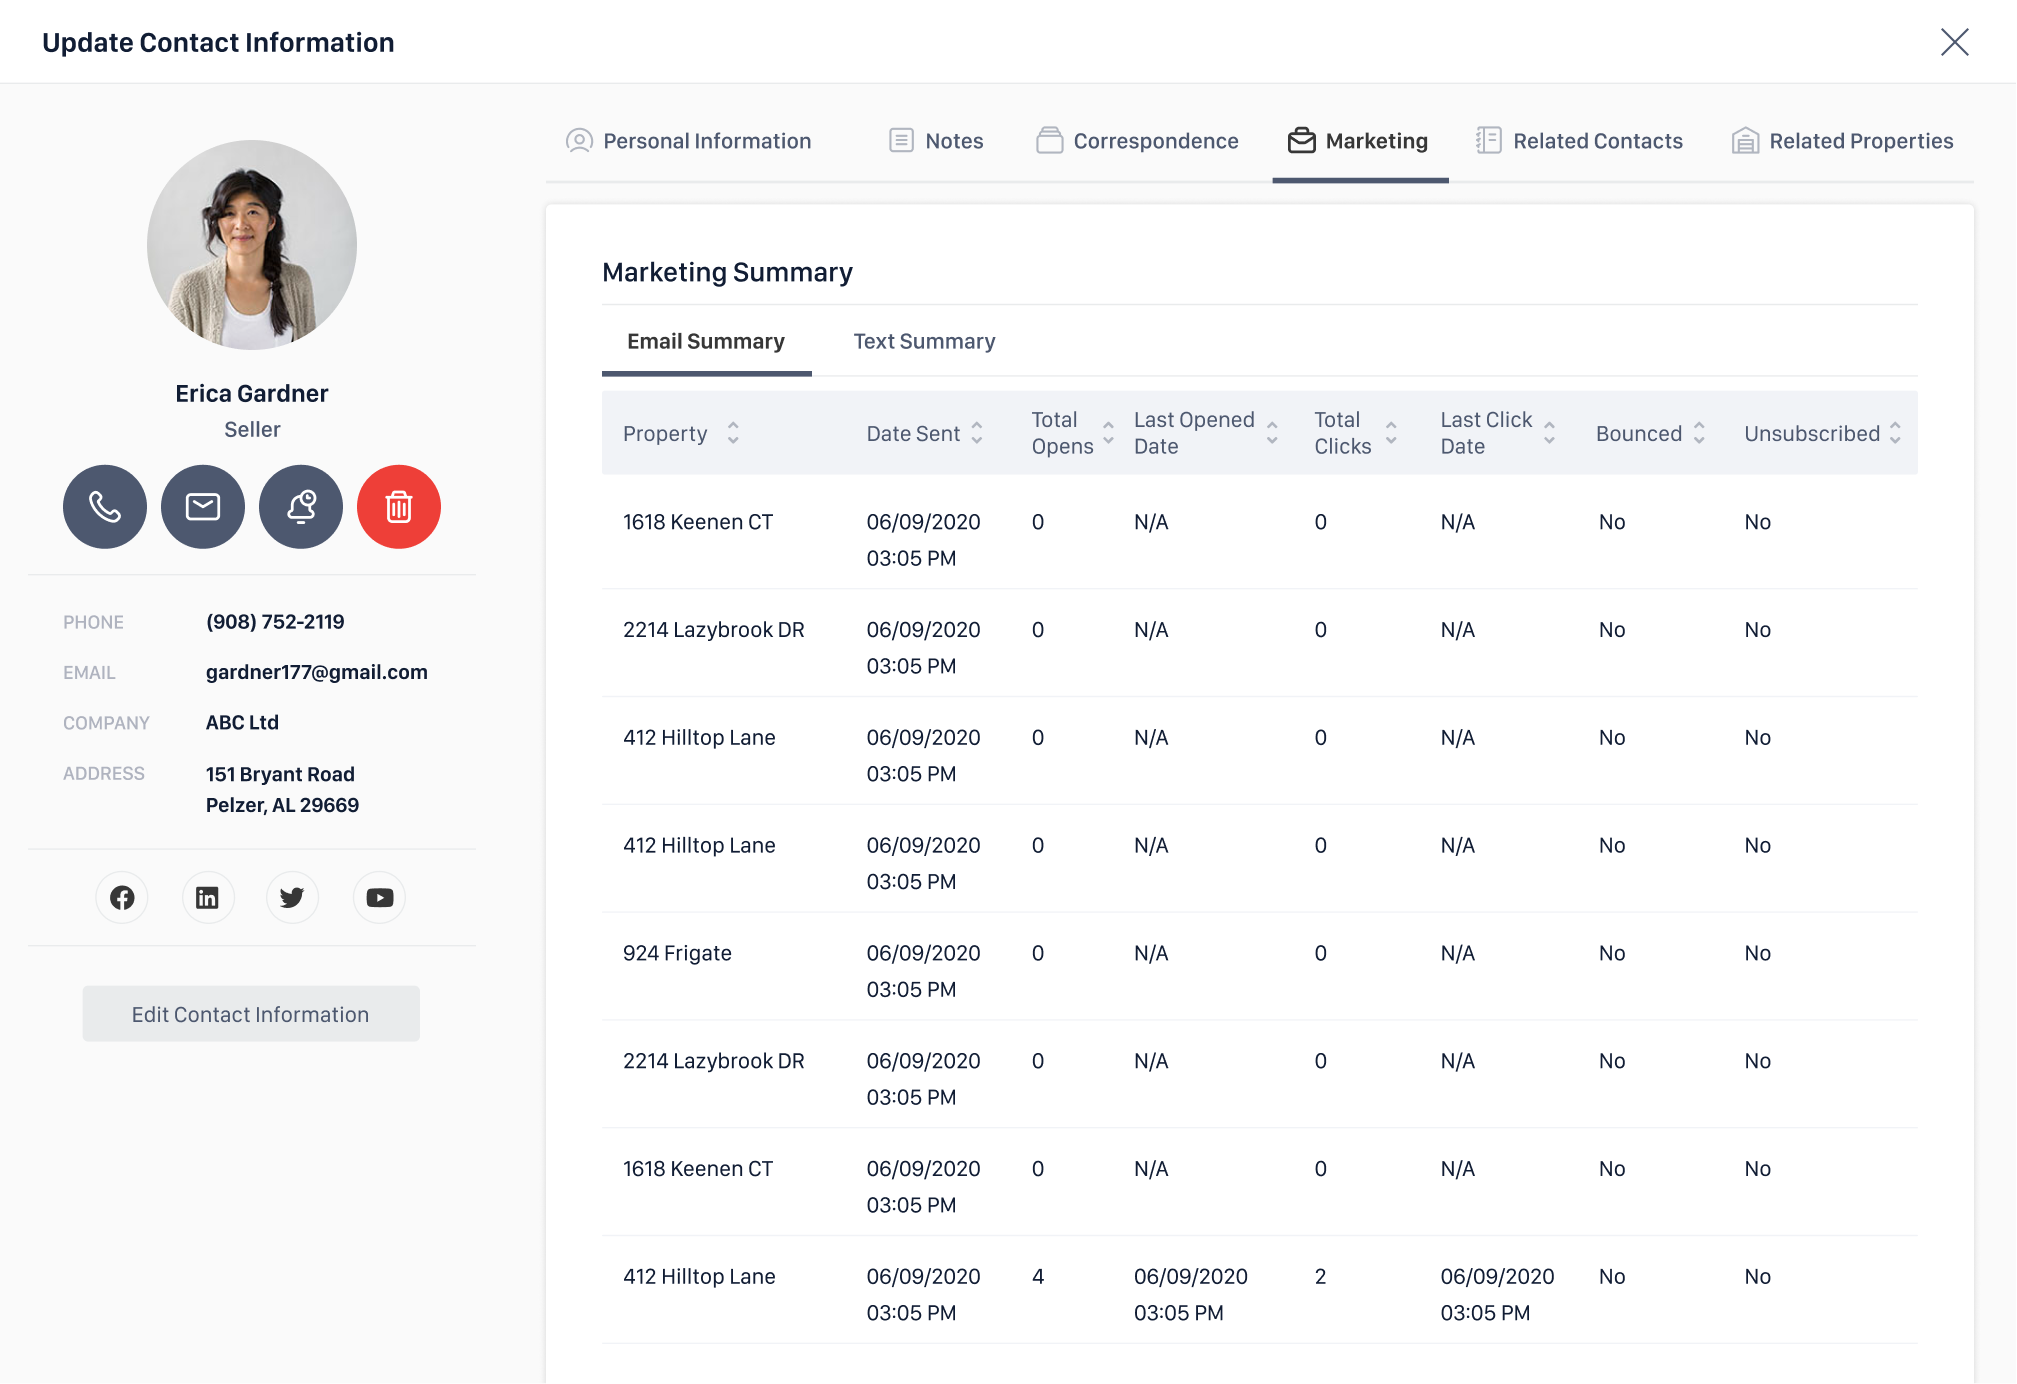This screenshot has width=2017, height=1384.
Task: Click the address 151 Bryant Road
Action: point(280,774)
